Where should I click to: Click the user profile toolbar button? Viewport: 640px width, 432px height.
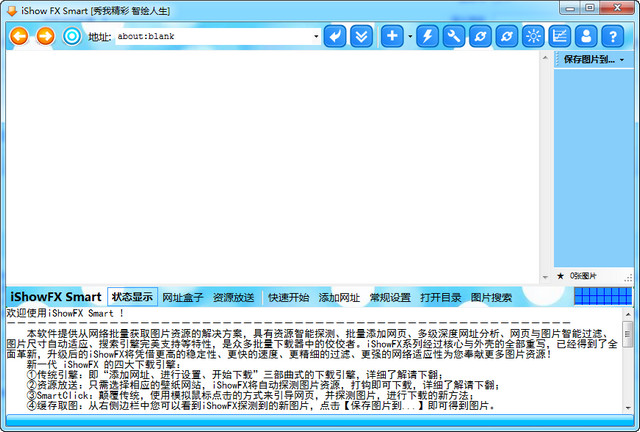tap(586, 36)
